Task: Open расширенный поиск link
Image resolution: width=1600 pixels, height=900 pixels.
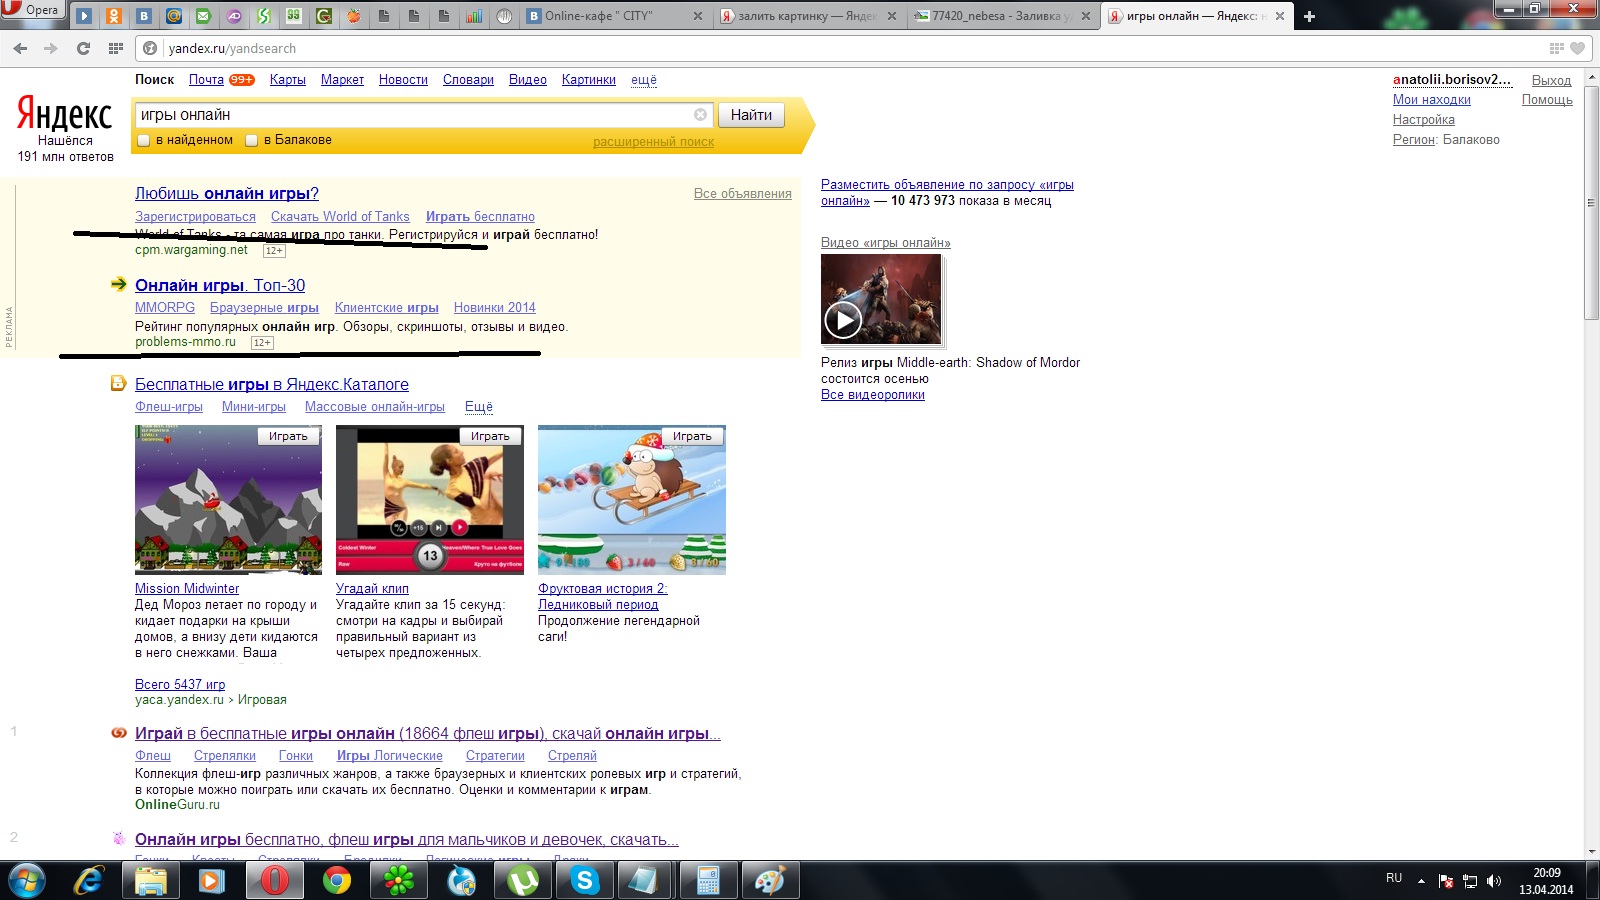Action: point(653,142)
